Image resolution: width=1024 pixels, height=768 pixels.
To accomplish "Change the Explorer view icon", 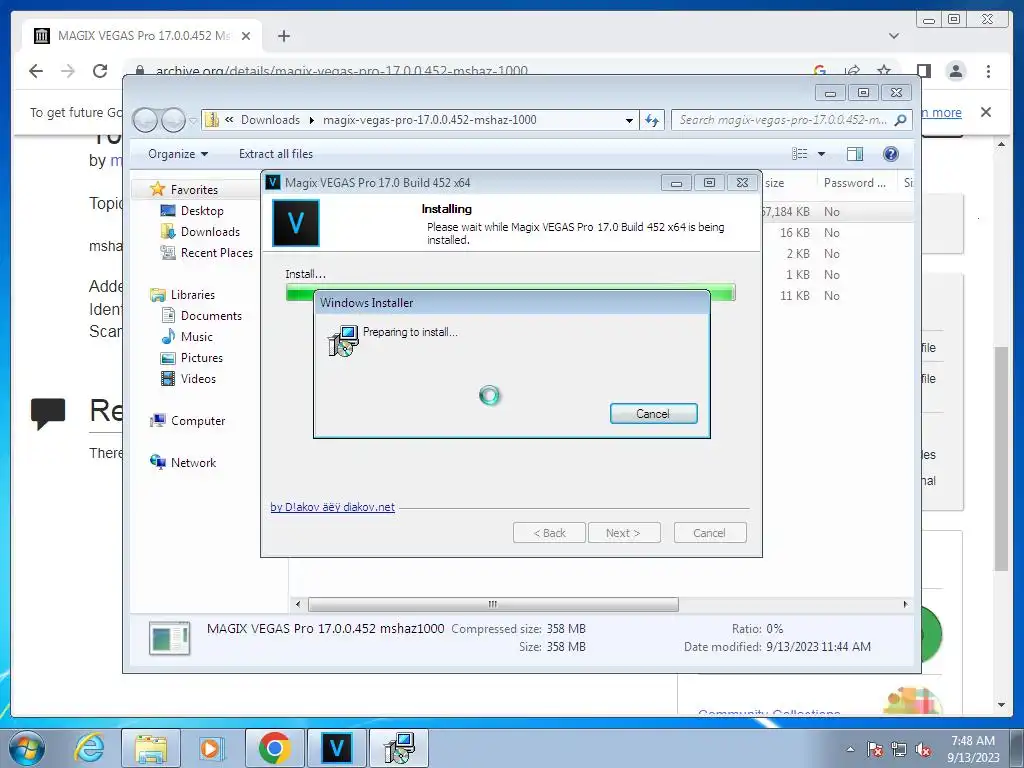I will coord(799,154).
